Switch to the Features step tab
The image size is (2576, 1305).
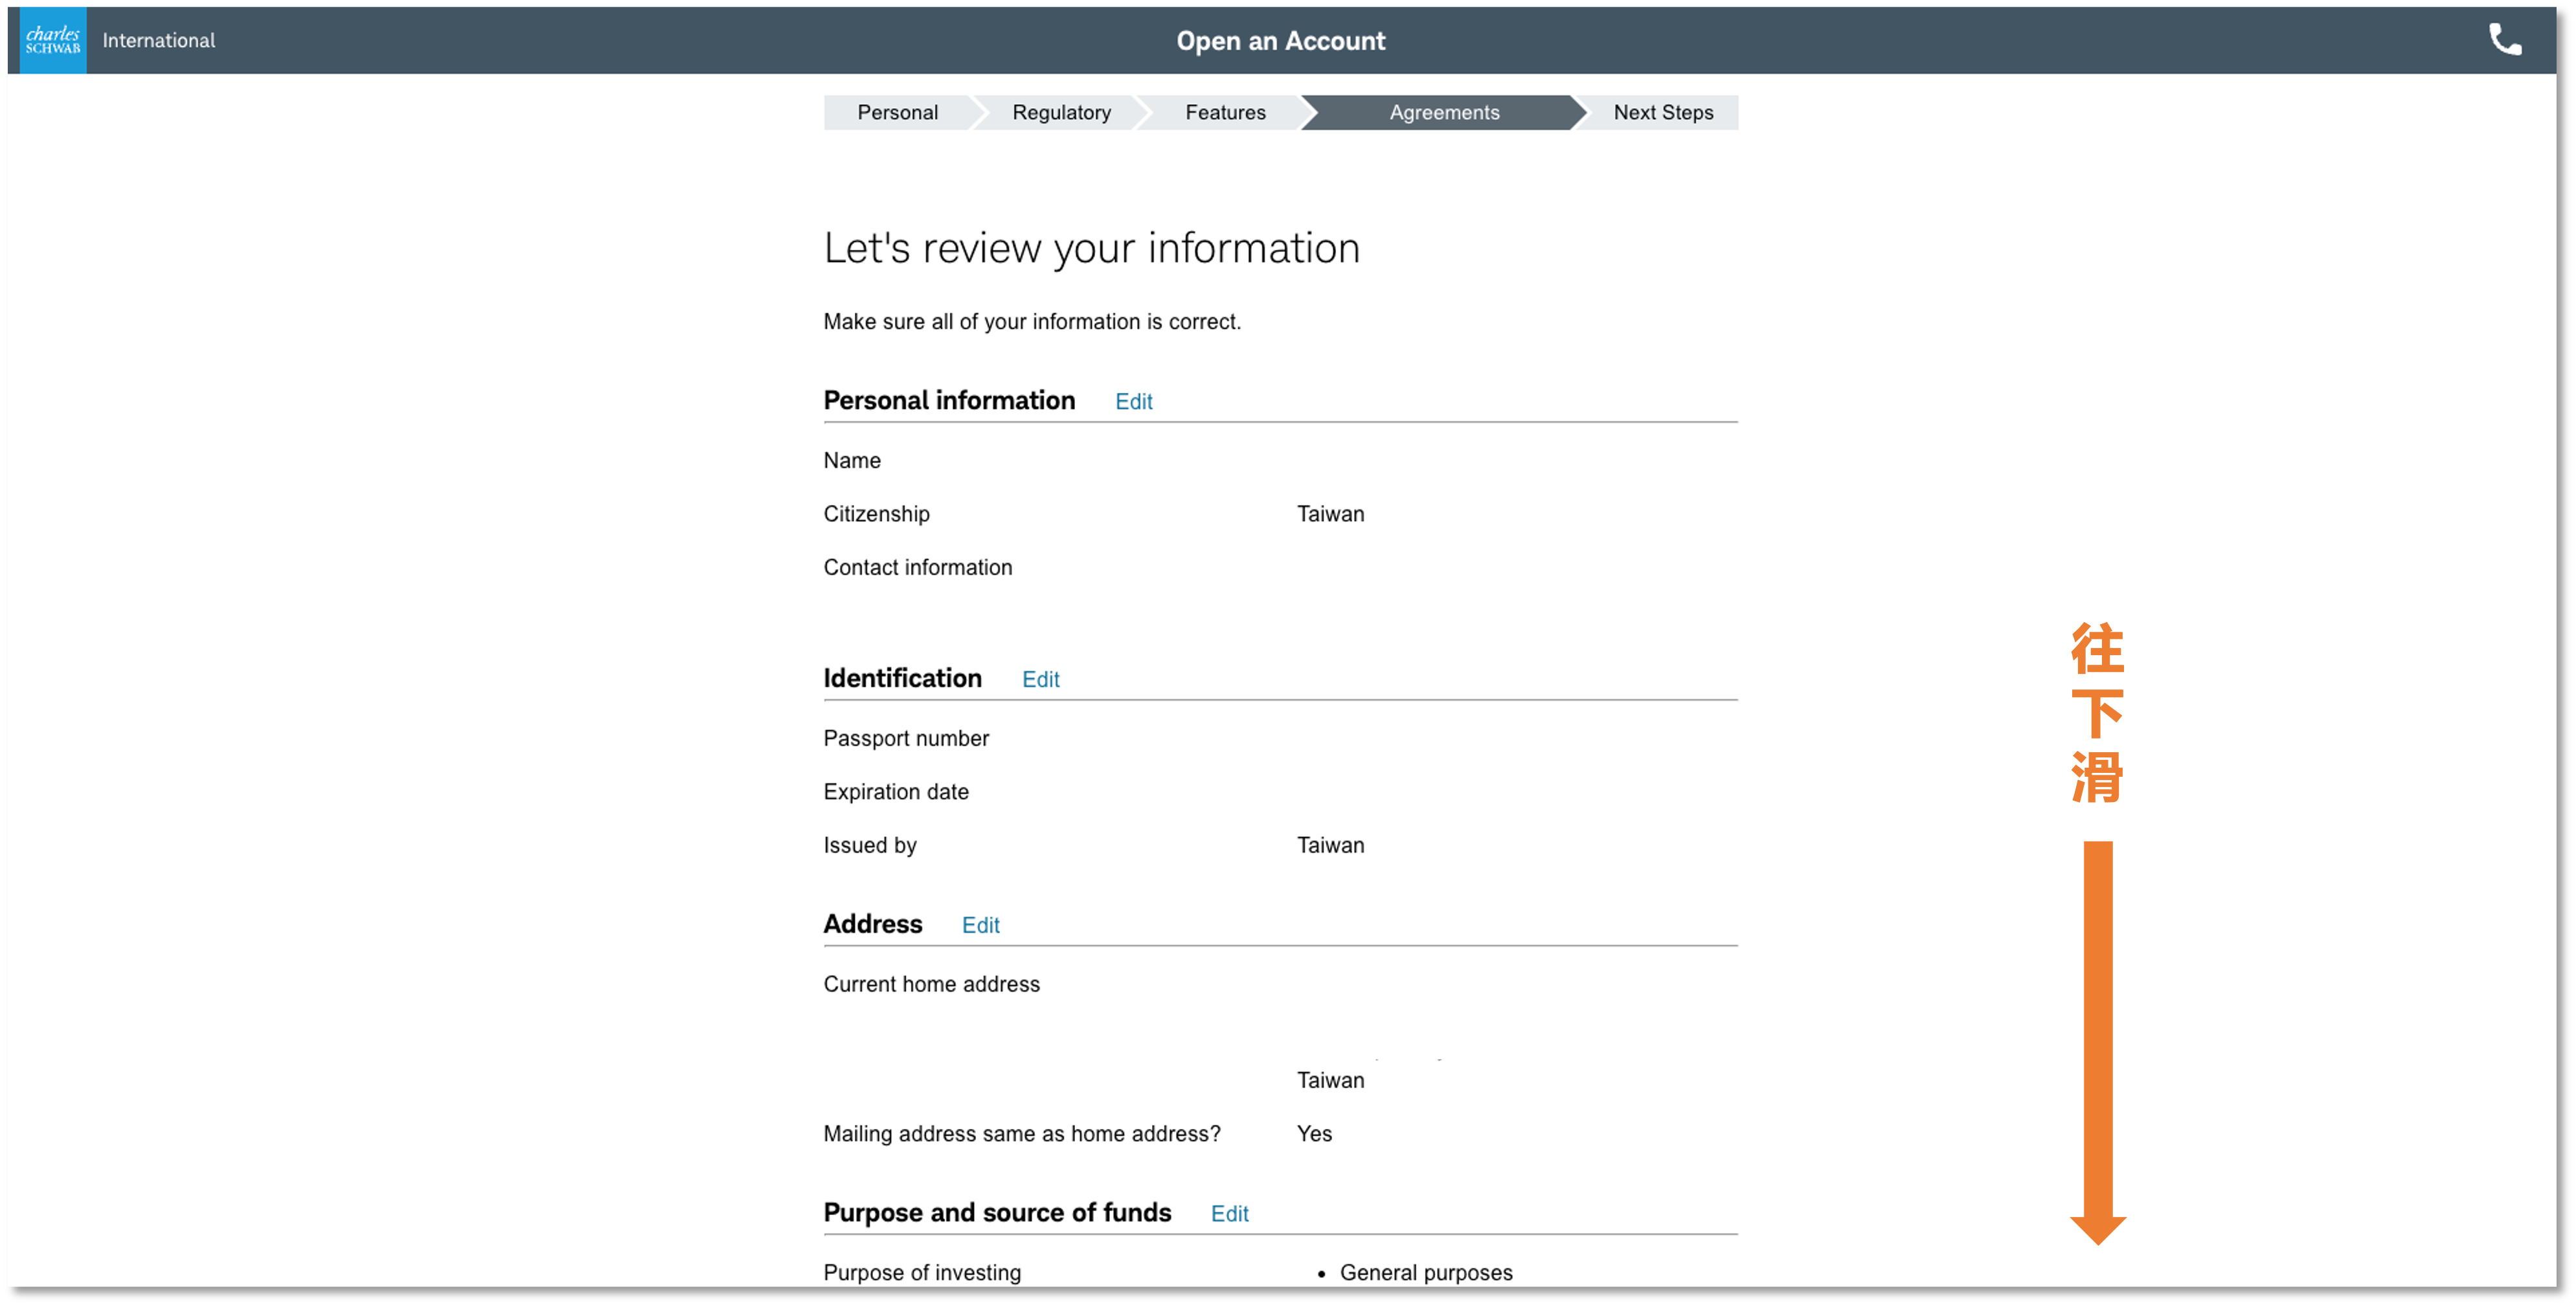coord(1225,112)
